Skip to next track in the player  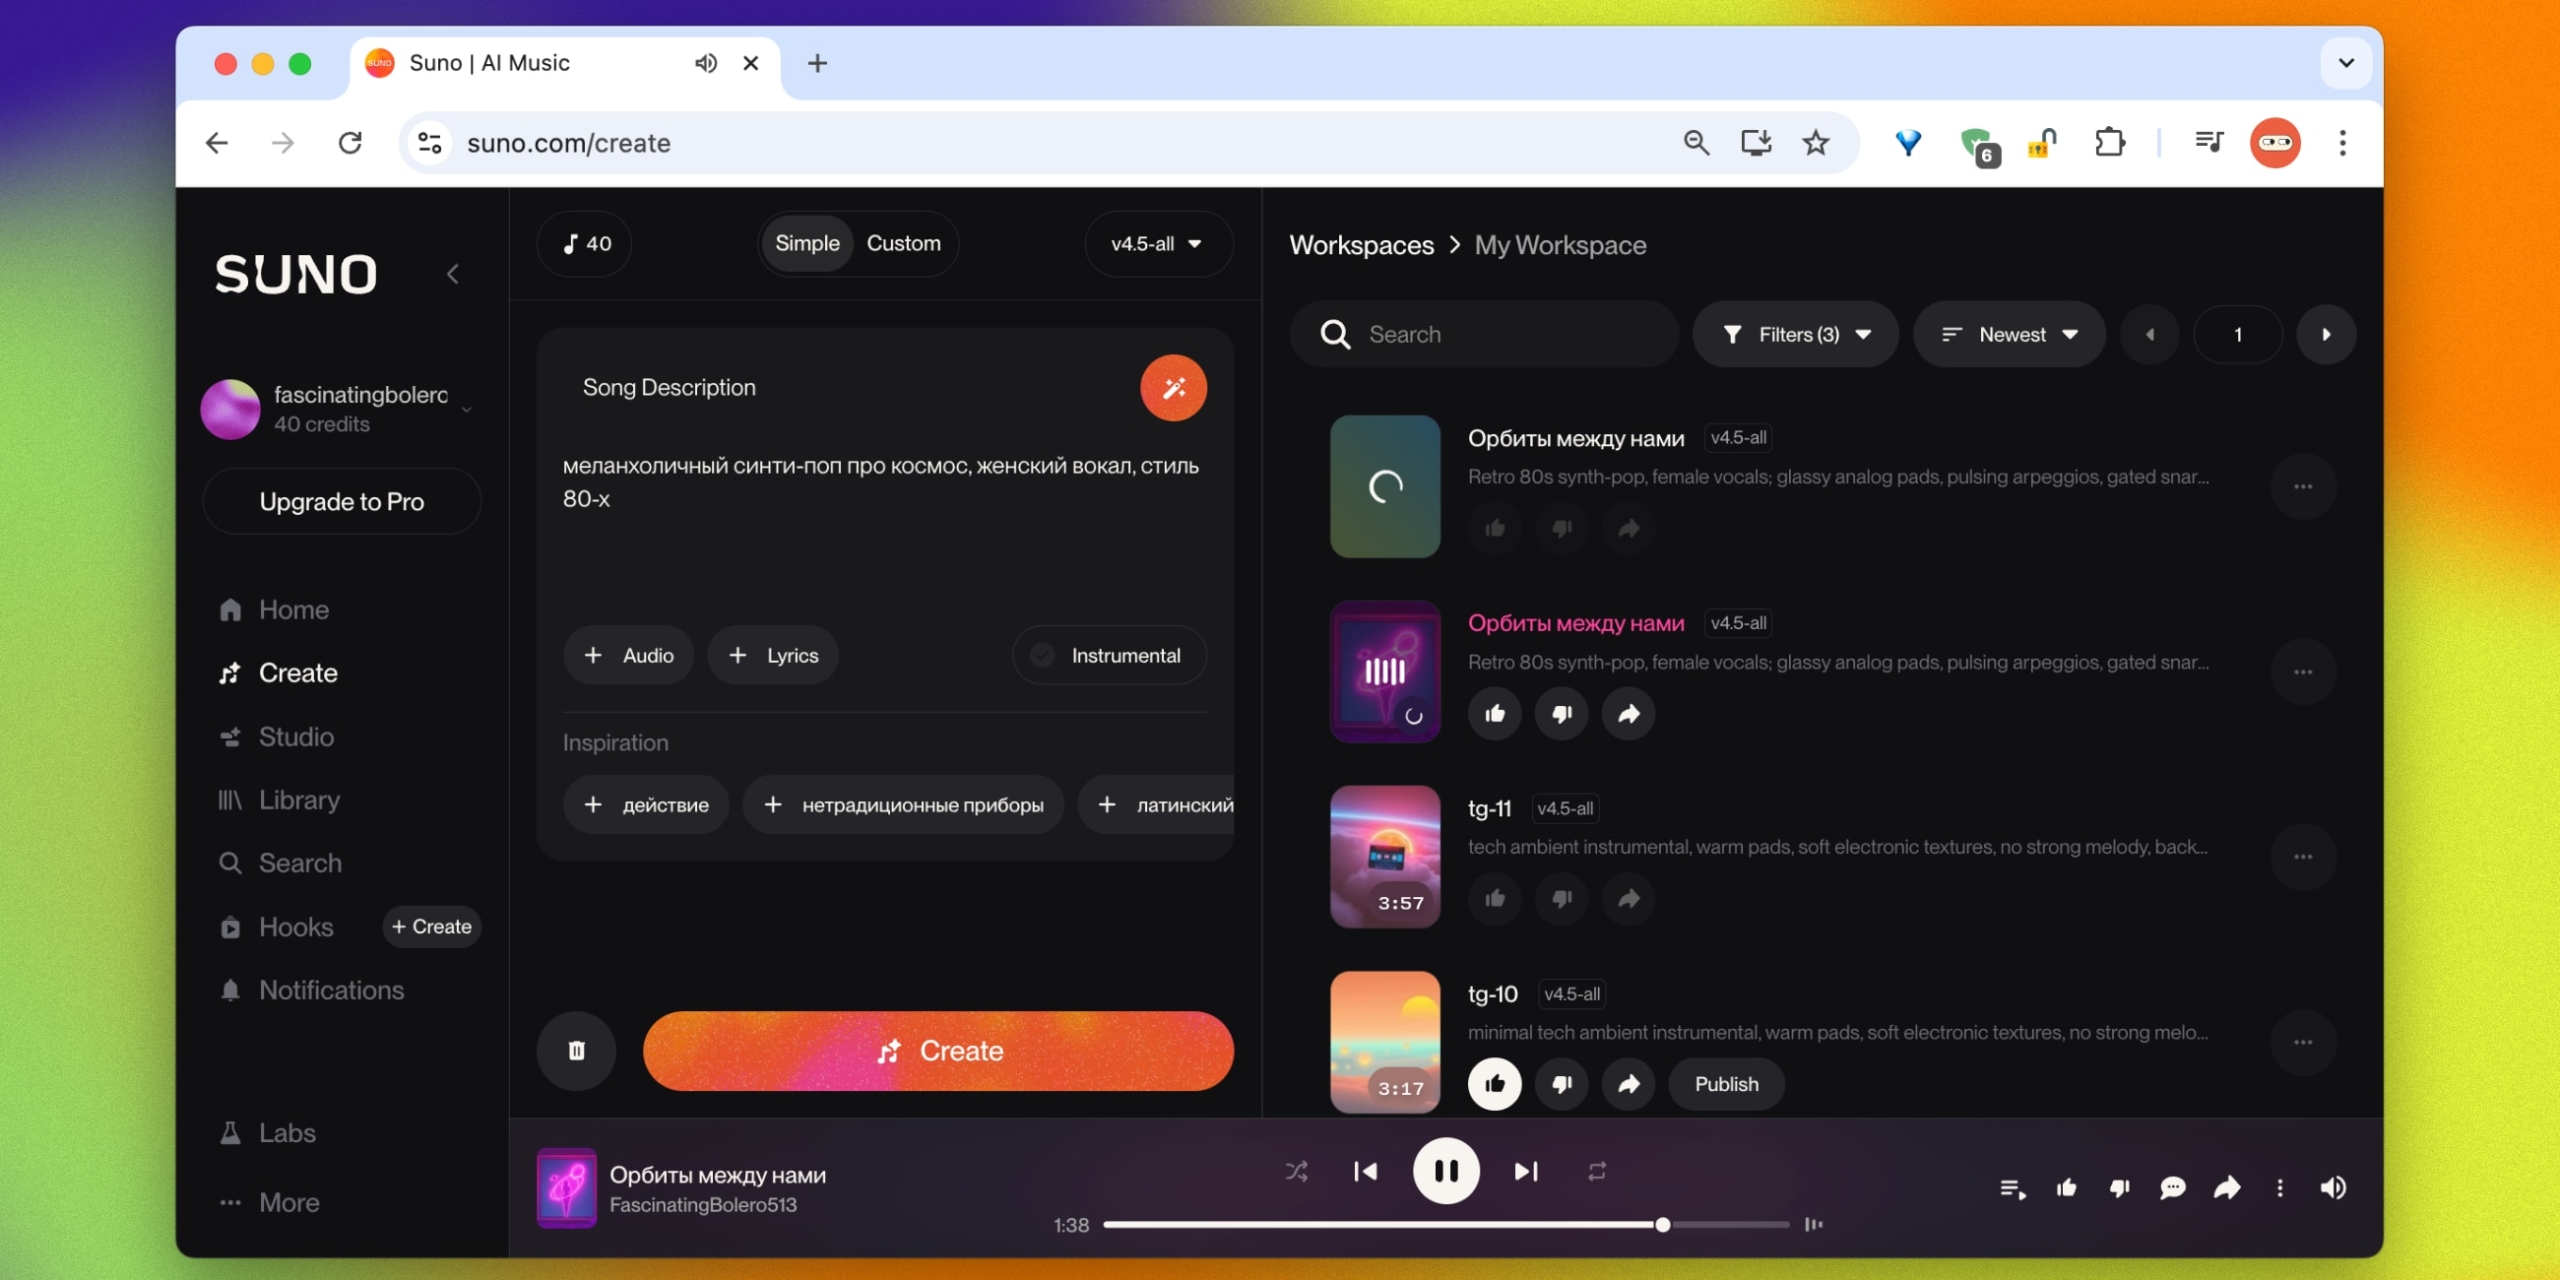pyautogui.click(x=1526, y=1171)
